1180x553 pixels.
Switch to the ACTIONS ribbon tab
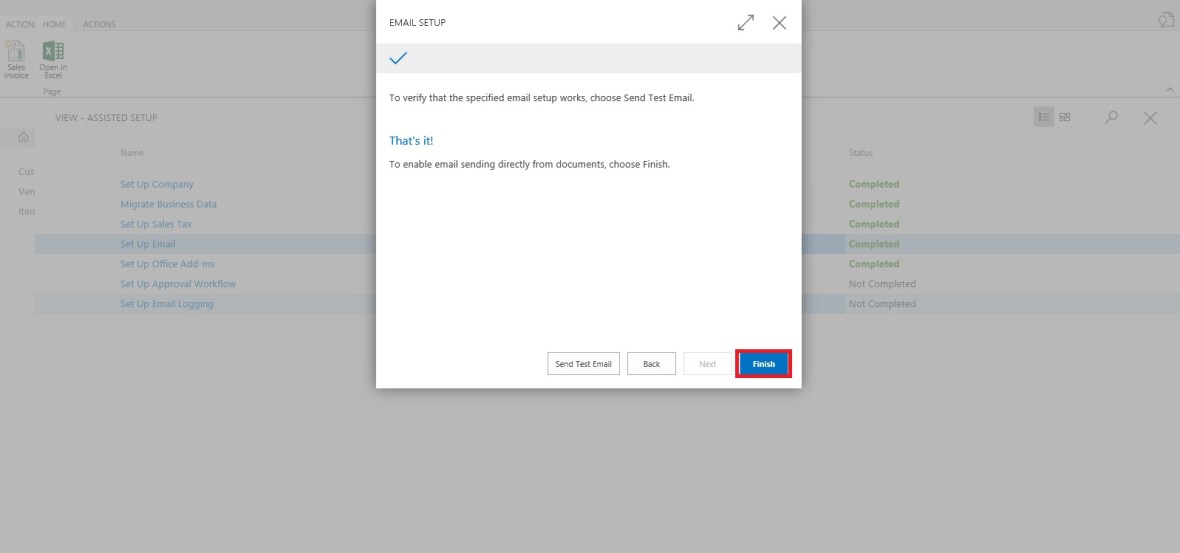(99, 24)
